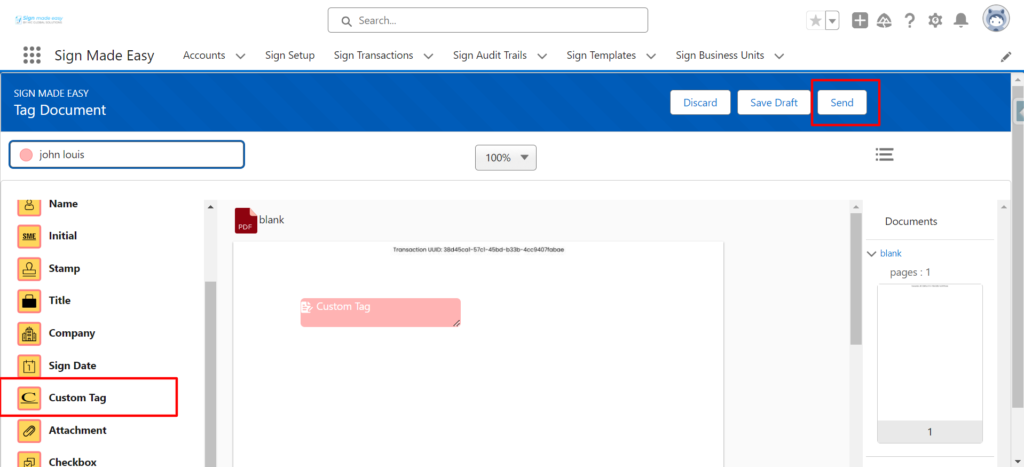Viewport: 1024px width, 467px height.
Task: Select the Title briefcase icon
Action: point(28,301)
